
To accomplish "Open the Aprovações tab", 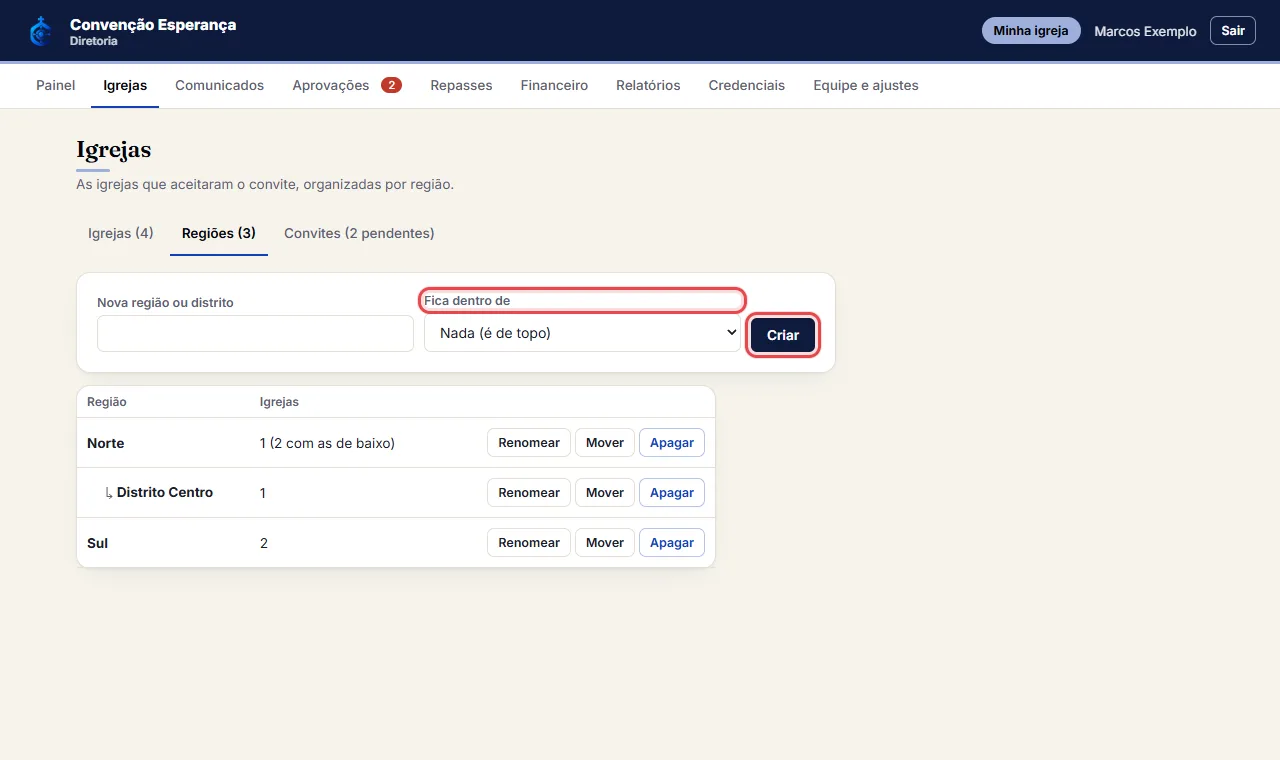I will [347, 85].
